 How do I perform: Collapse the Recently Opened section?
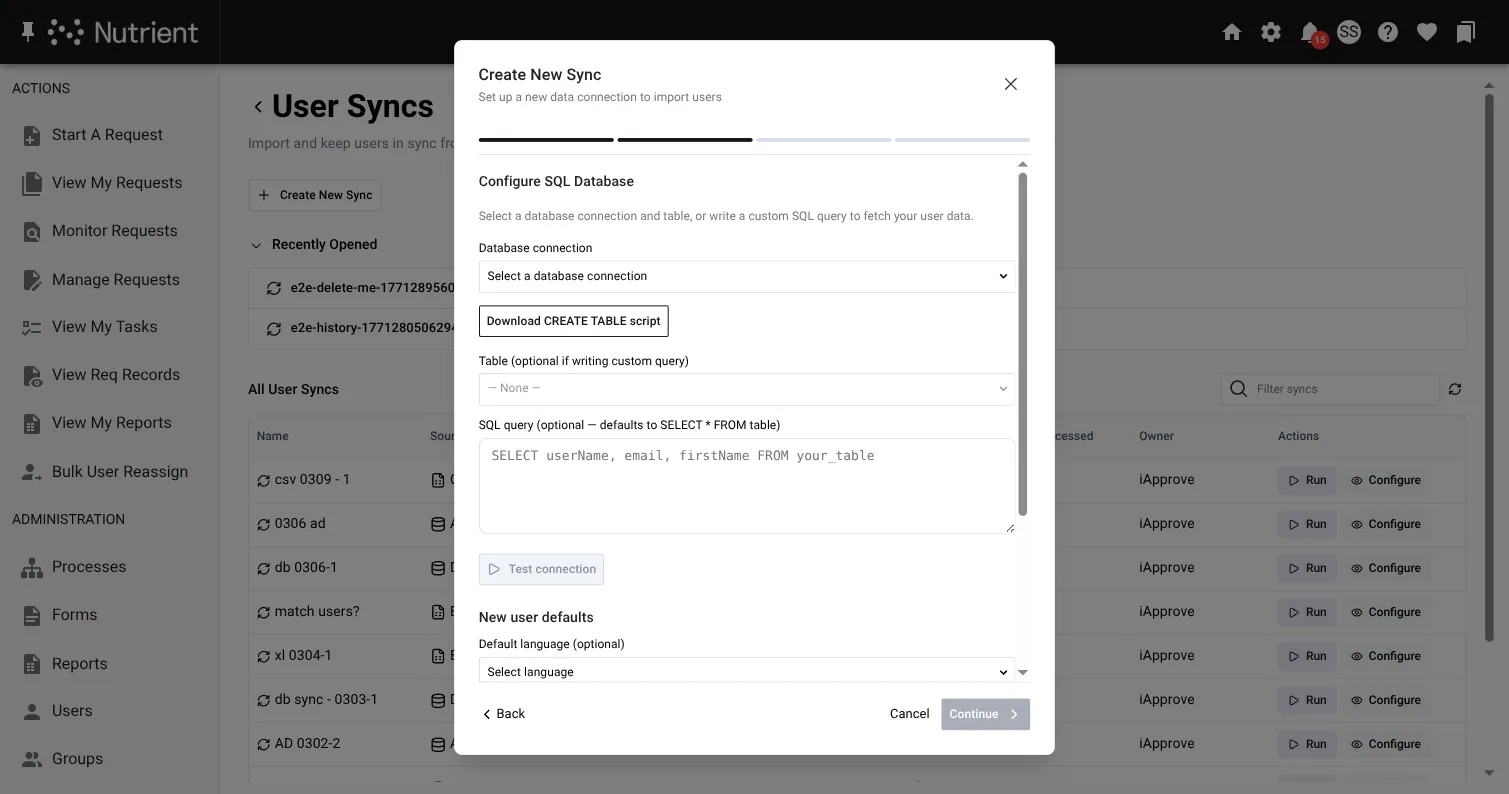pyautogui.click(x=258, y=245)
